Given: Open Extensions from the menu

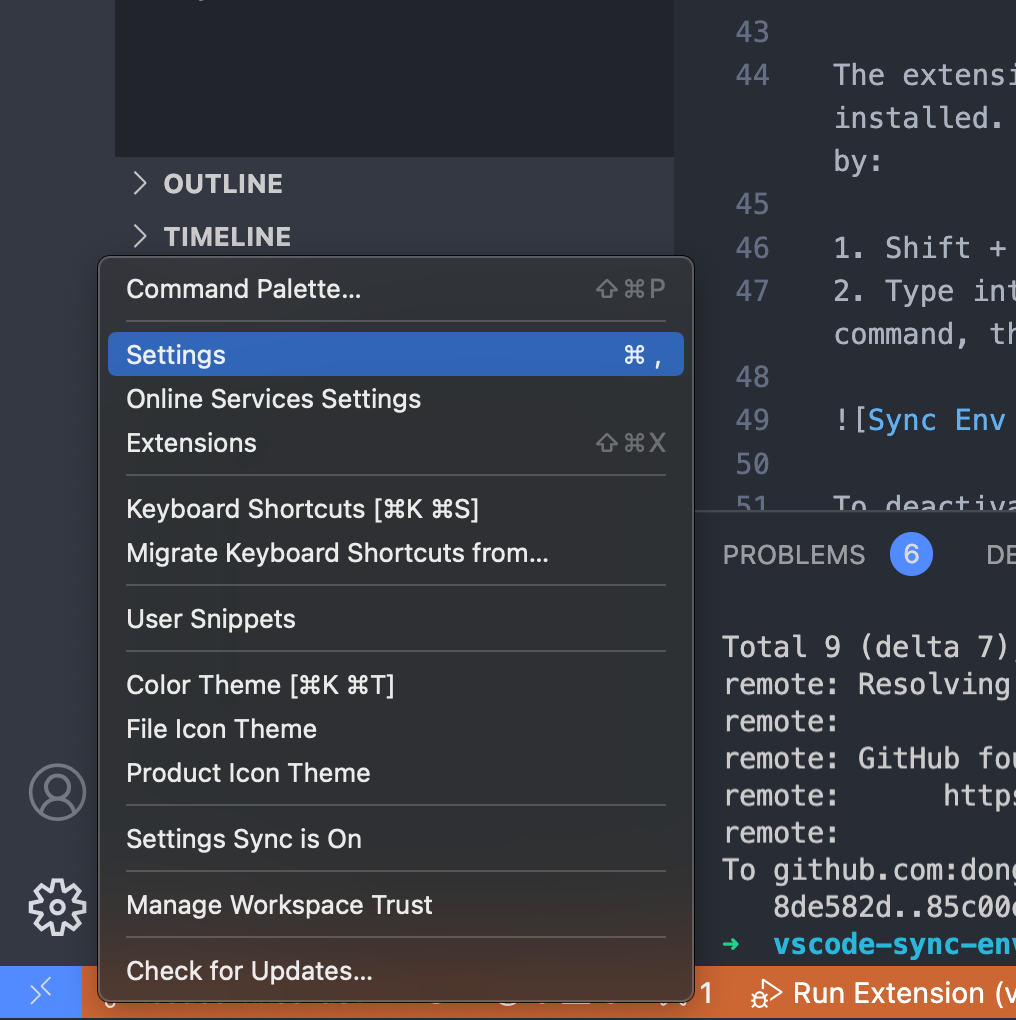Looking at the screenshot, I should 395,443.
